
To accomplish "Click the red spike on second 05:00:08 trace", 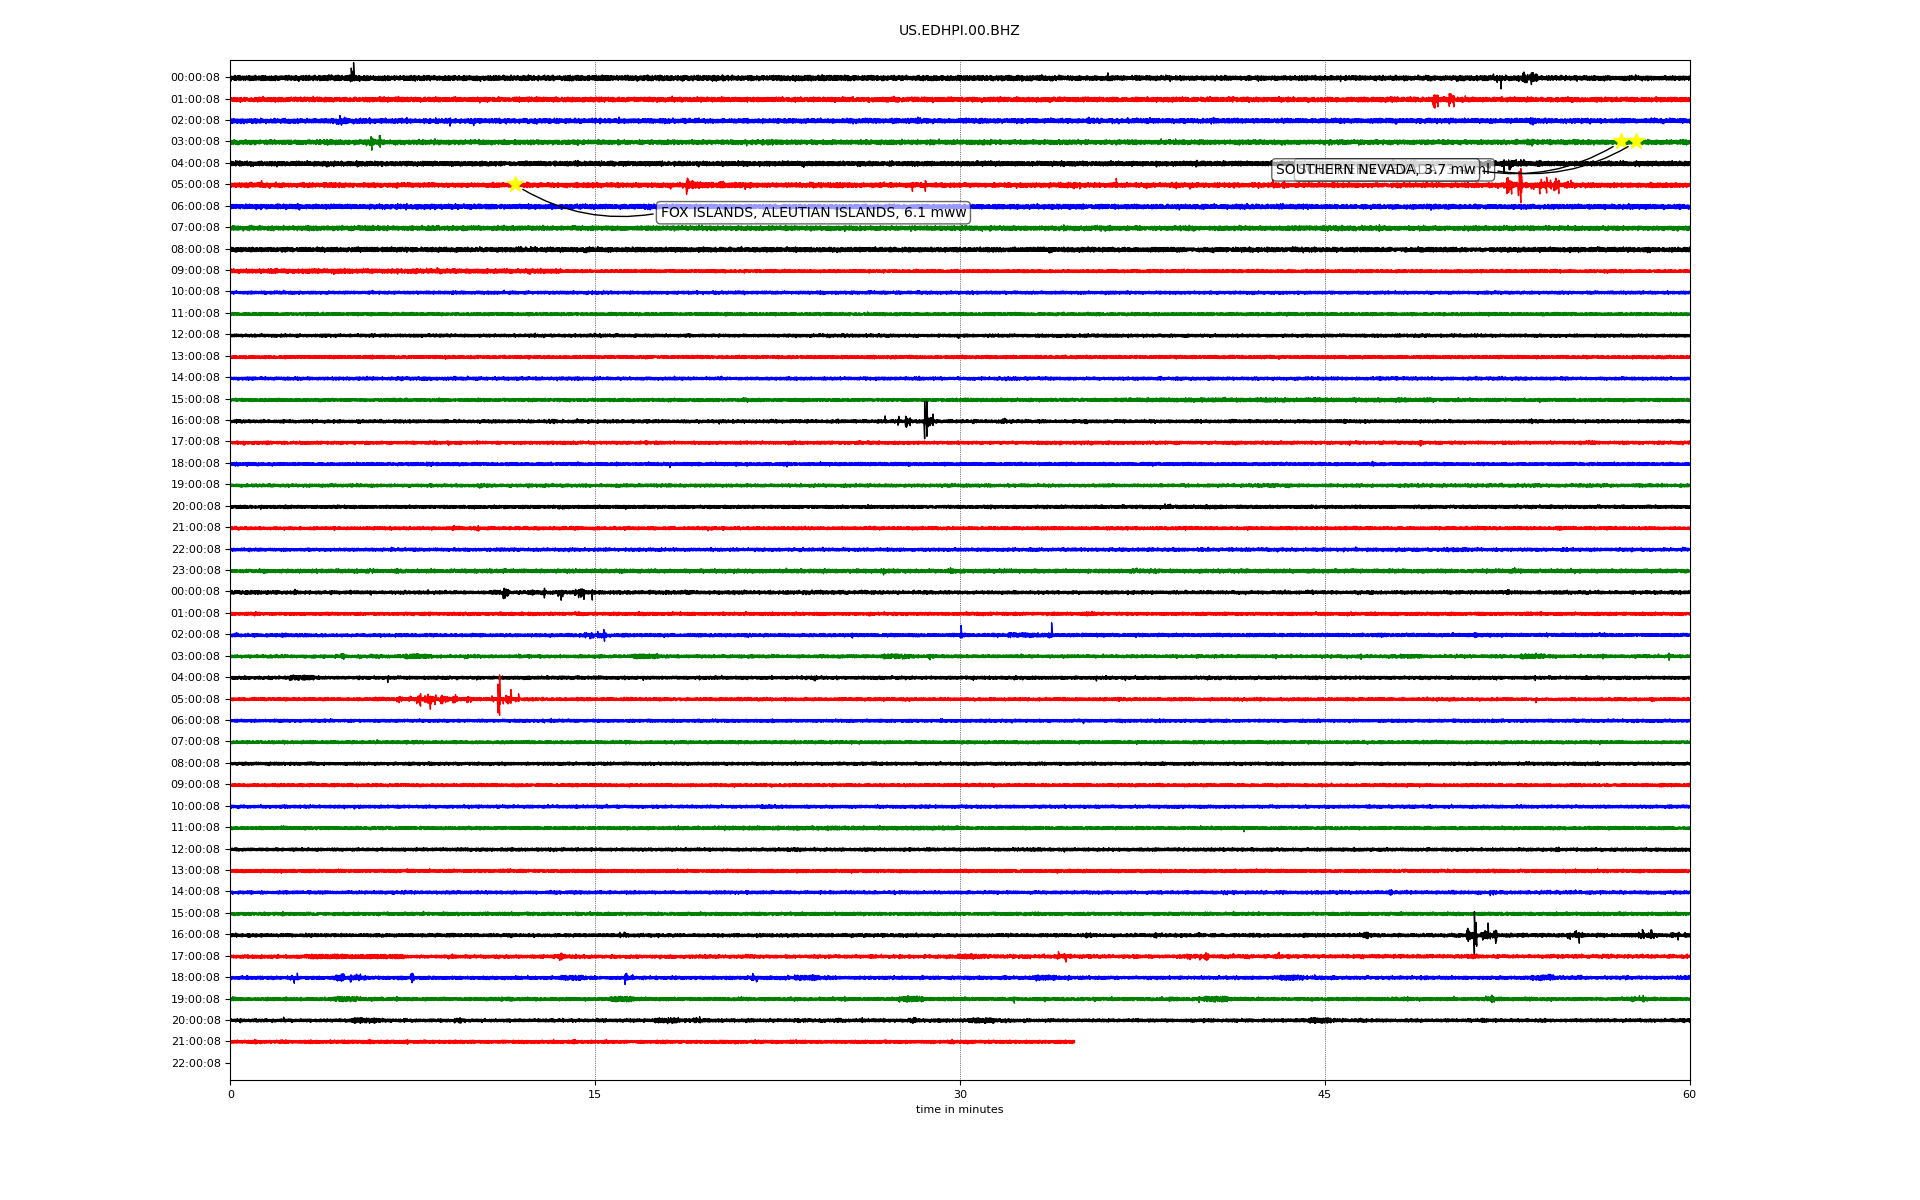I will point(499,696).
